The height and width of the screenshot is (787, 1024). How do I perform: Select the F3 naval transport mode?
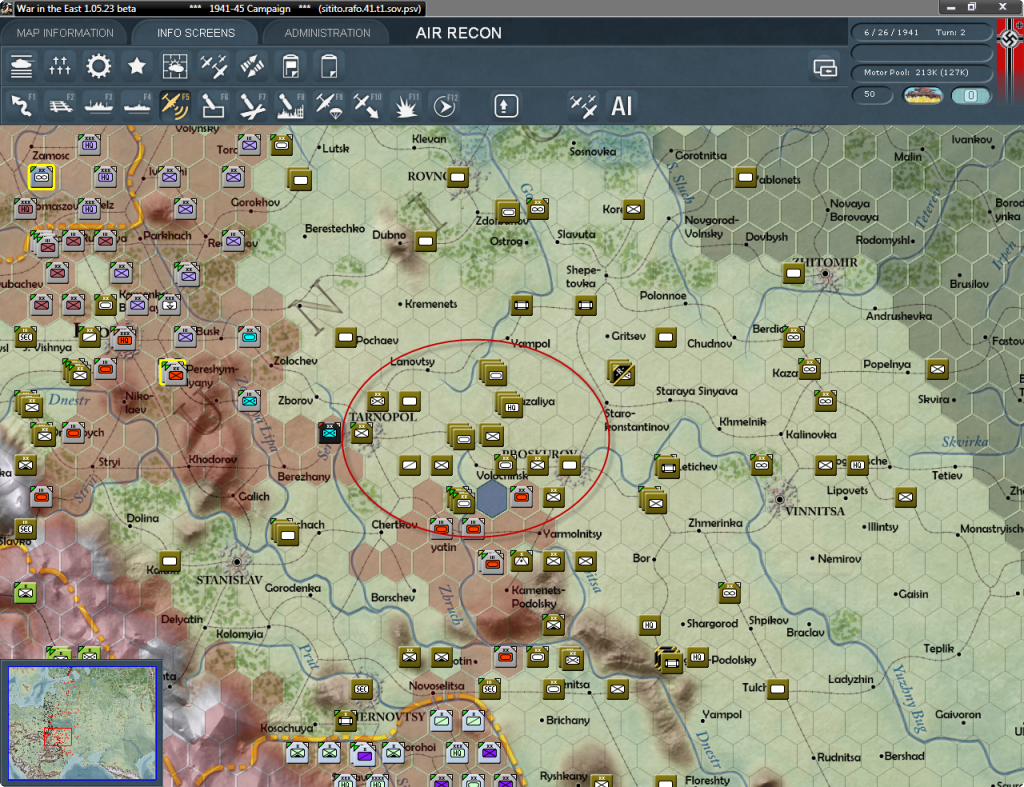click(x=99, y=106)
